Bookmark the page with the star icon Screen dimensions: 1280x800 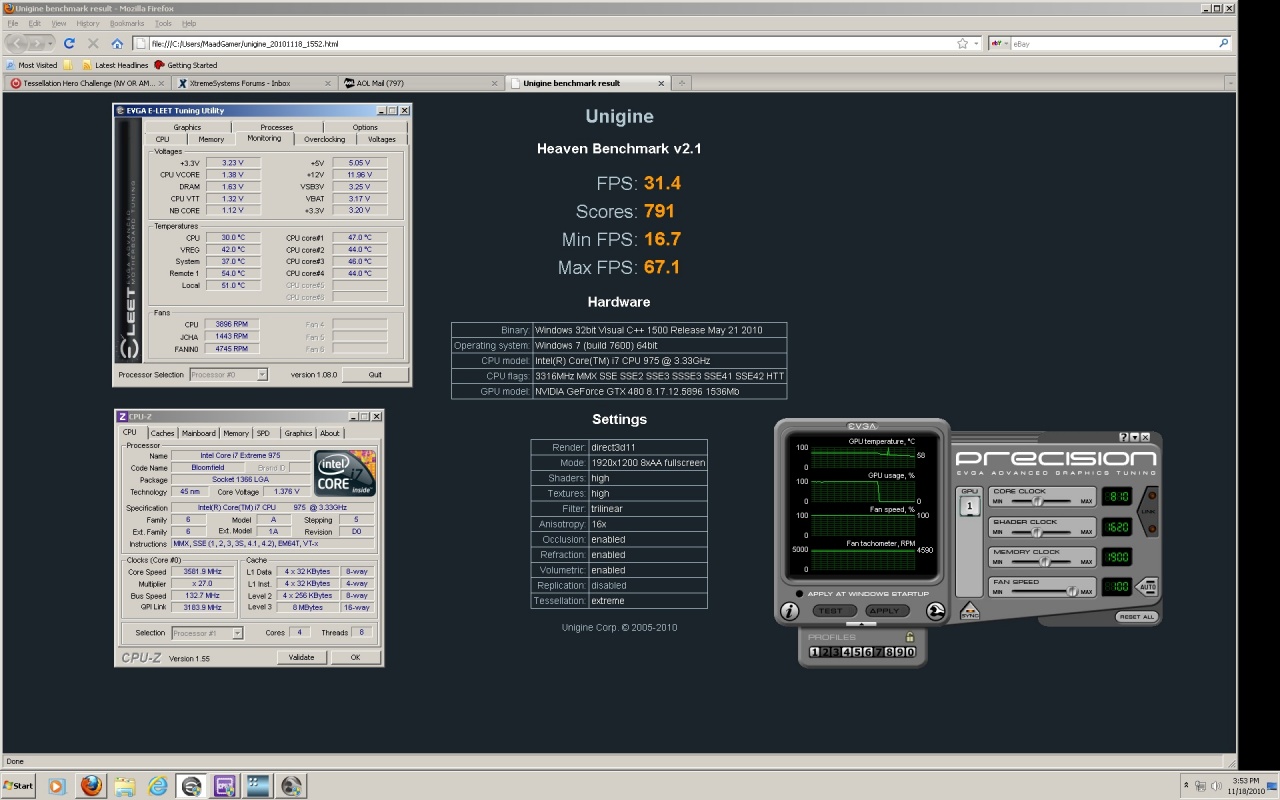coord(962,44)
